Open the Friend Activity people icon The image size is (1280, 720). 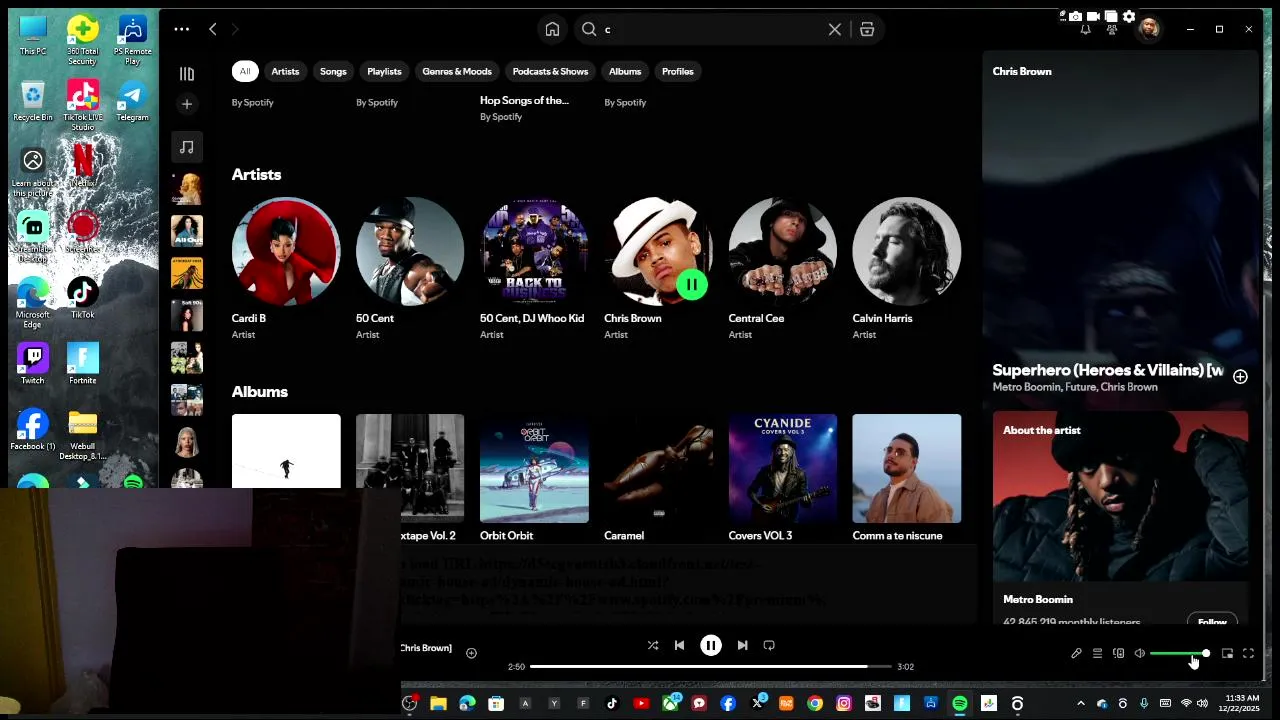point(1112,29)
